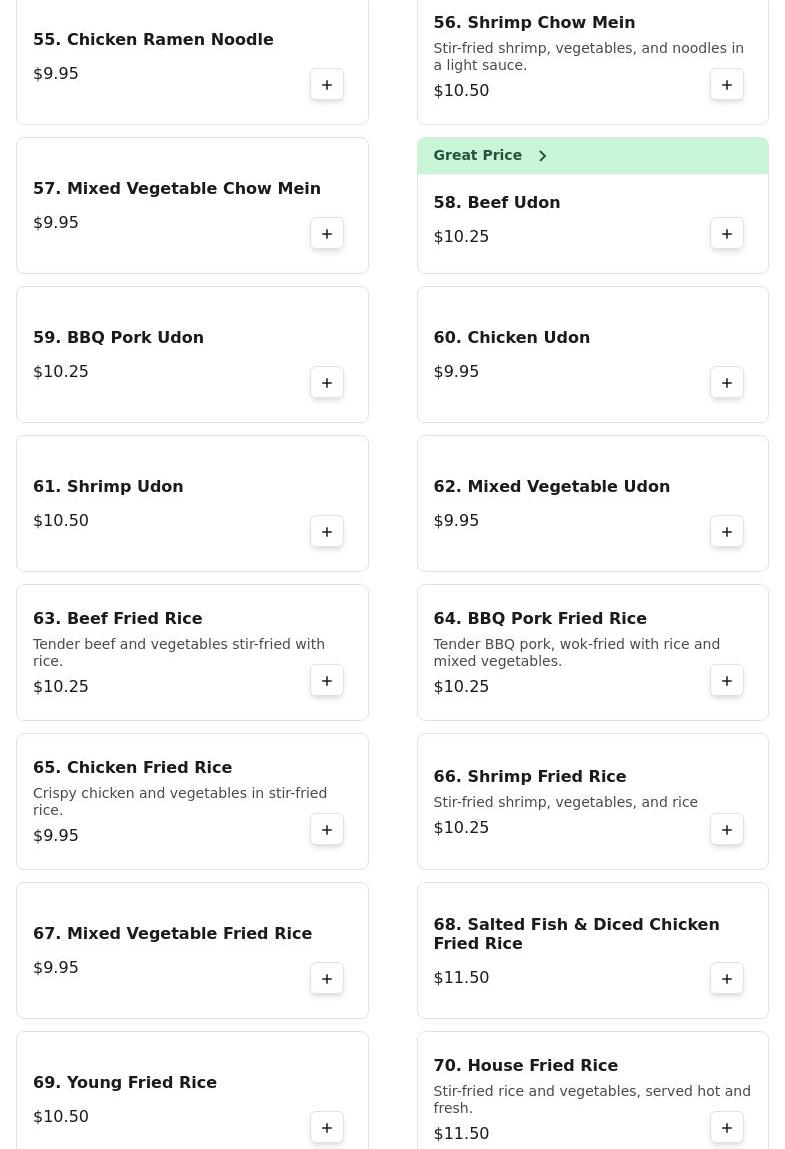Add Mixed Vegetable Chow Mein to cart
The width and height of the screenshot is (785, 1149).
[x=327, y=234]
